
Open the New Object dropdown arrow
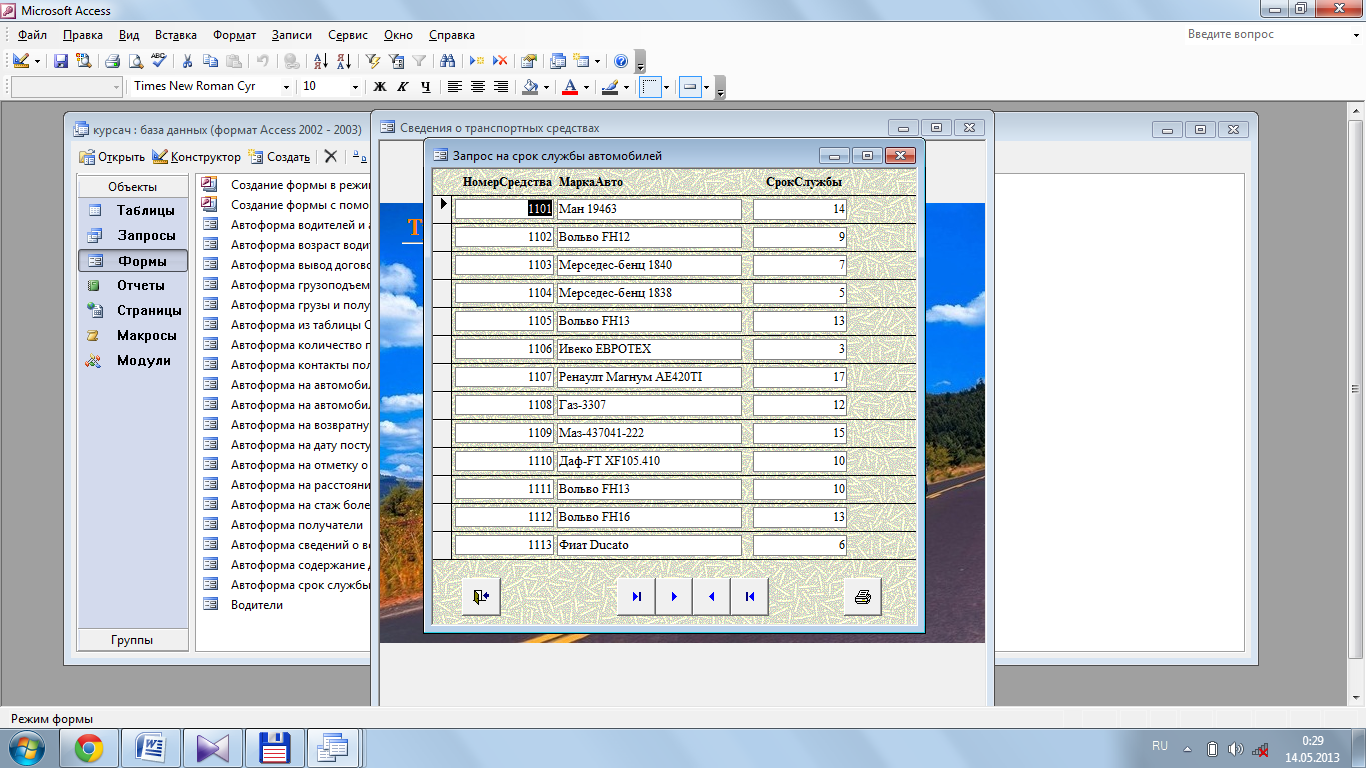point(597,61)
